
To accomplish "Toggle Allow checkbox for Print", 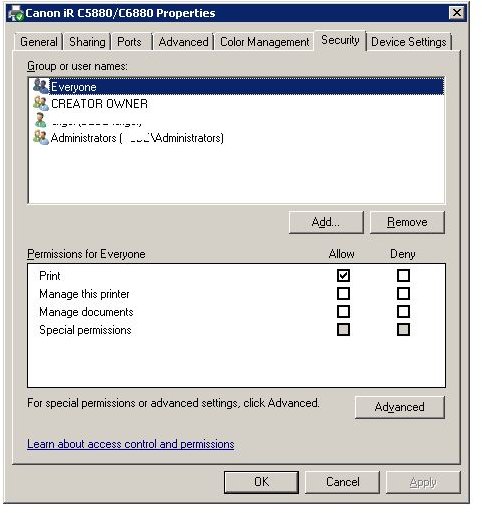I will point(343,276).
